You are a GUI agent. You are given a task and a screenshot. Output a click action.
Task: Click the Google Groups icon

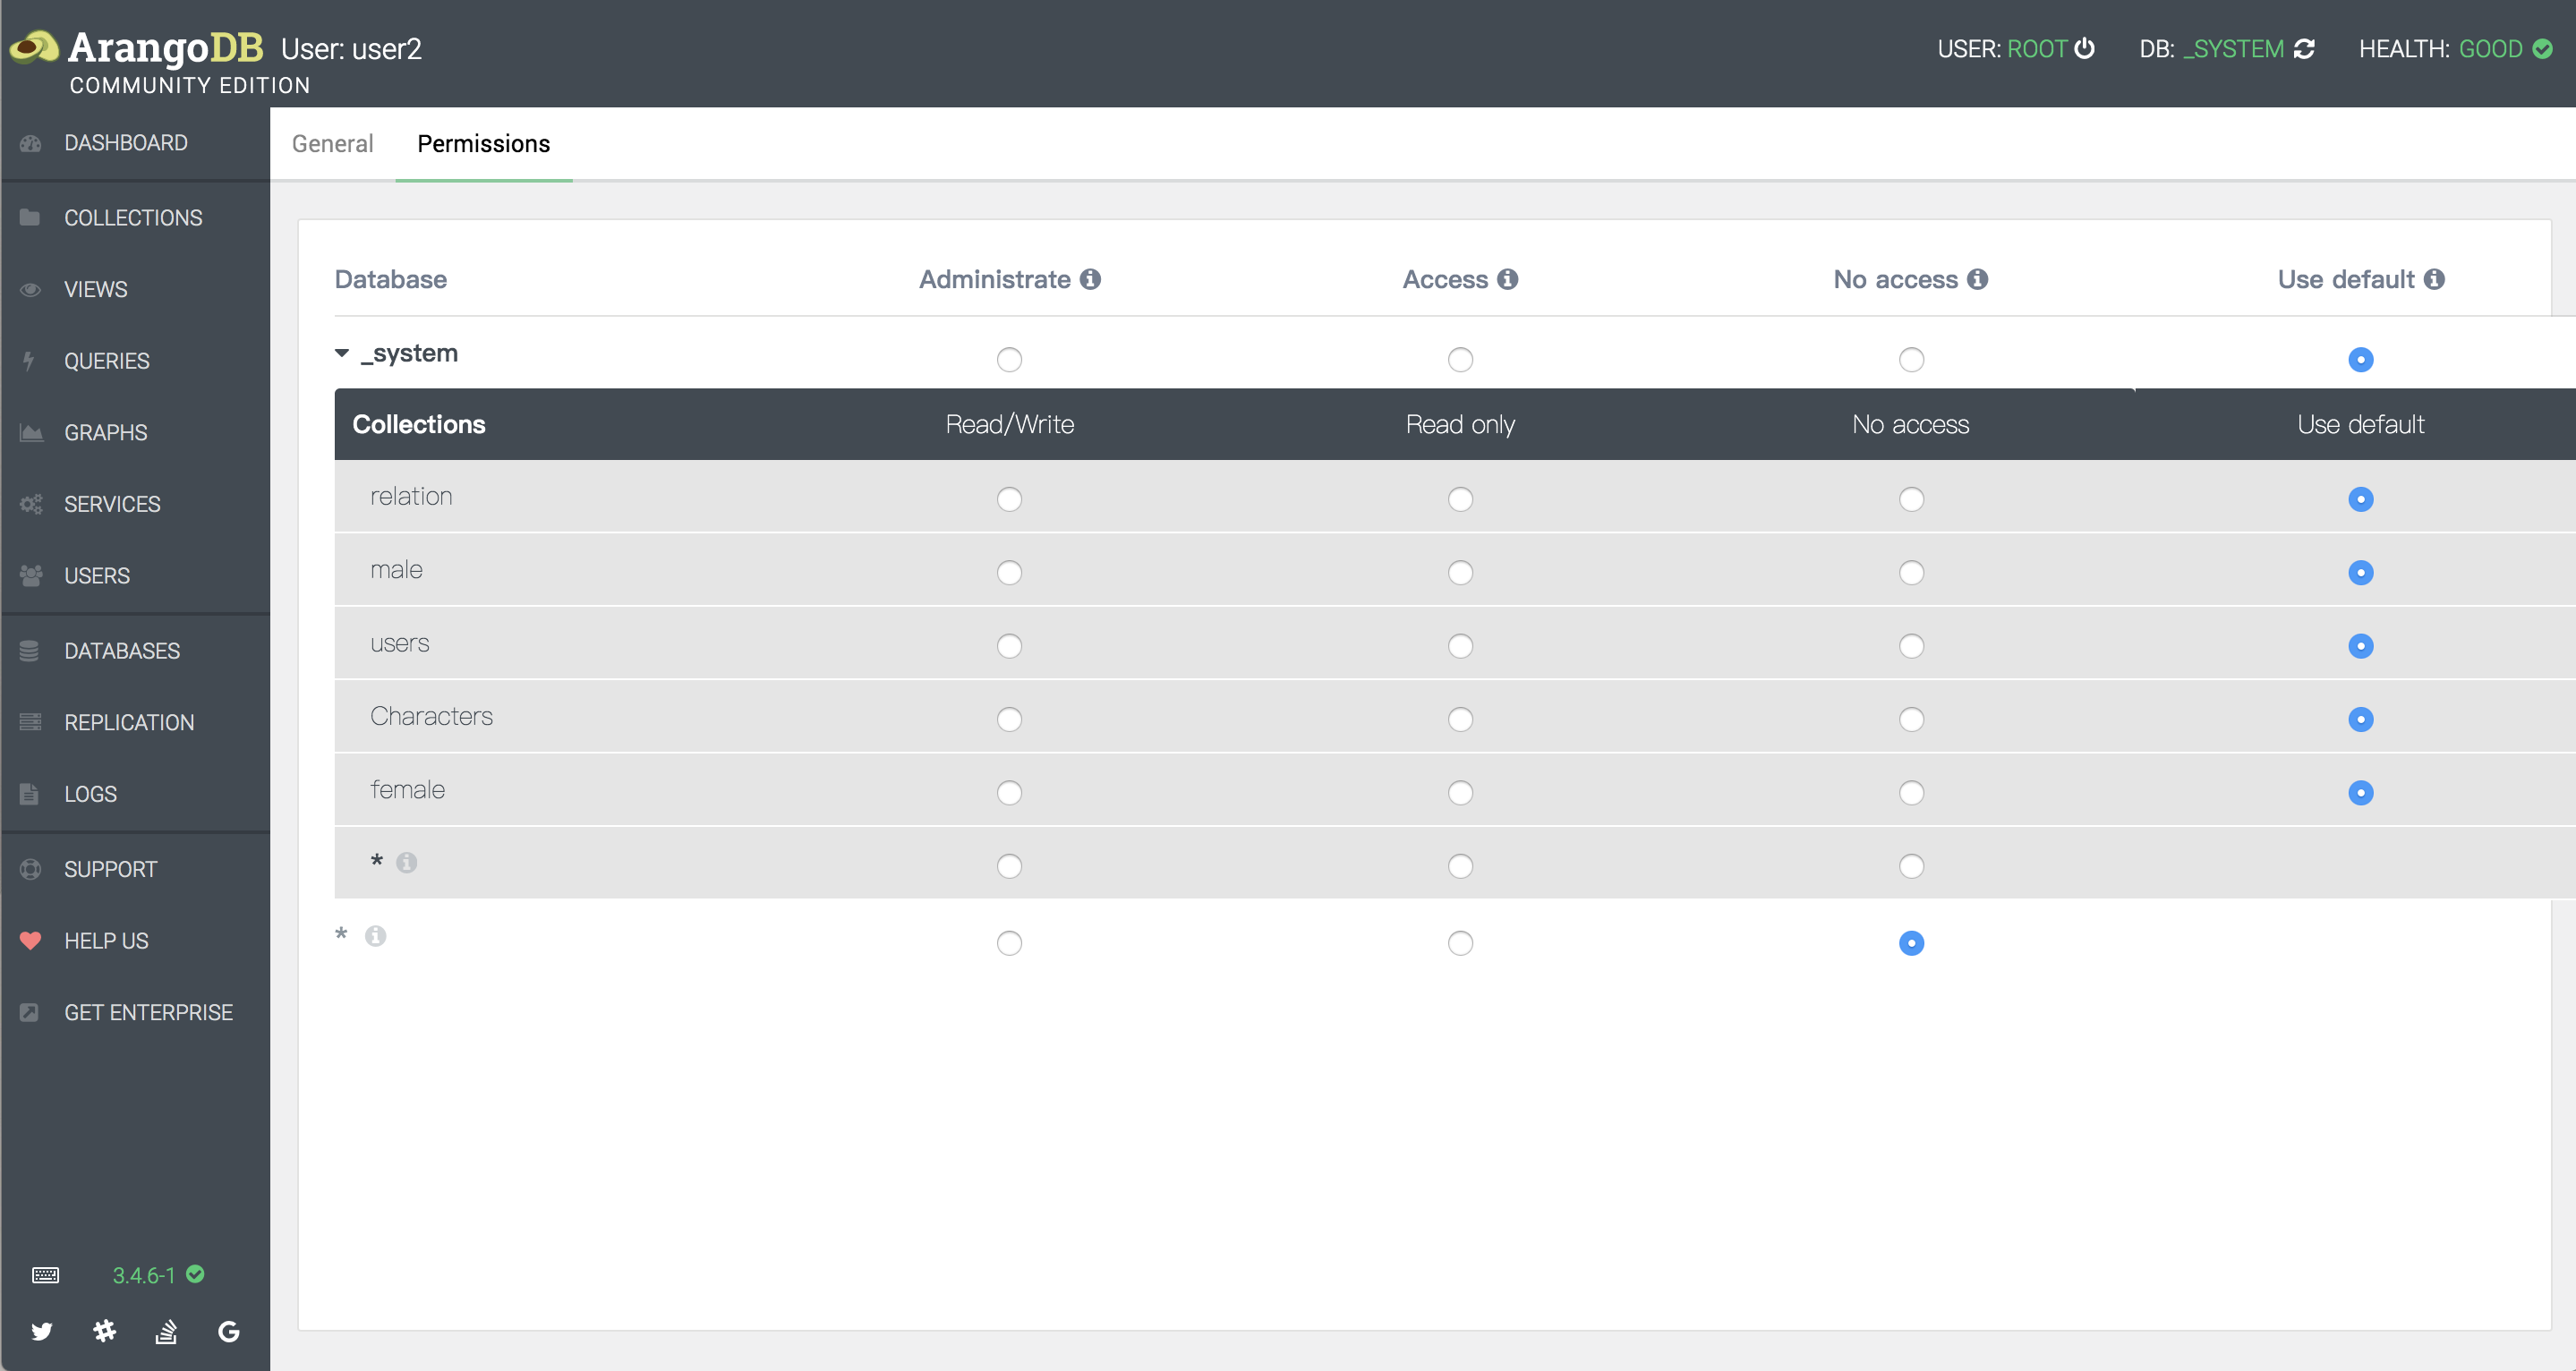[229, 1331]
